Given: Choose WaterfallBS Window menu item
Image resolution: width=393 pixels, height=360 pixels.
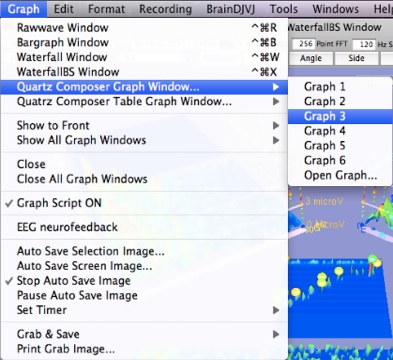Looking at the screenshot, I should (145, 72).
